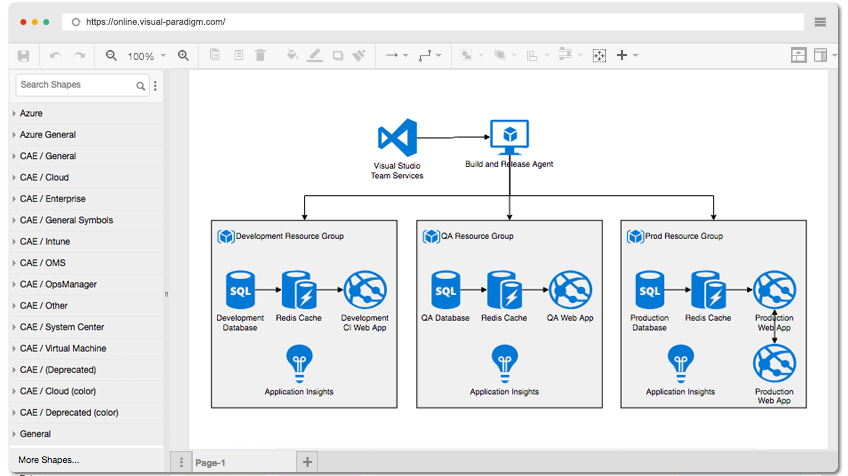
Task: Click the Format painter icon
Action: [x=359, y=55]
